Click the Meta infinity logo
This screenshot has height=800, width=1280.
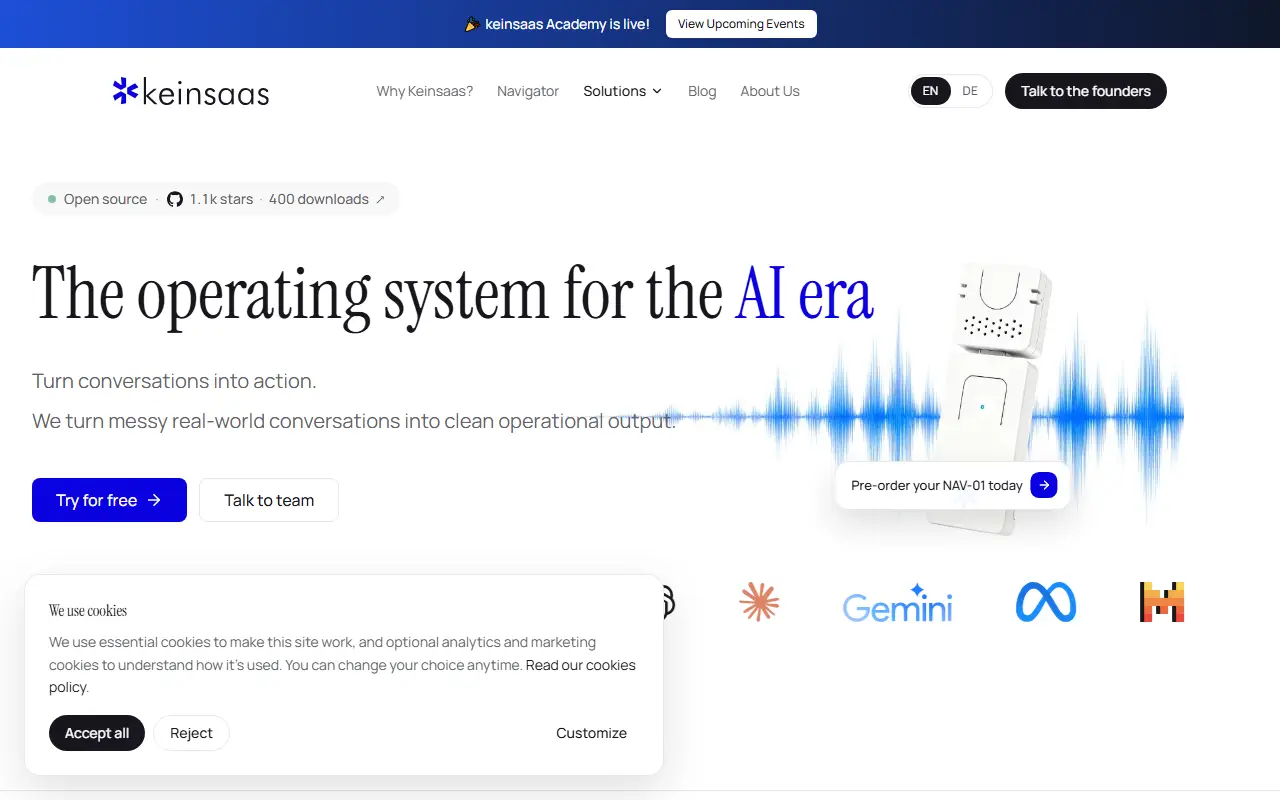(x=1046, y=602)
